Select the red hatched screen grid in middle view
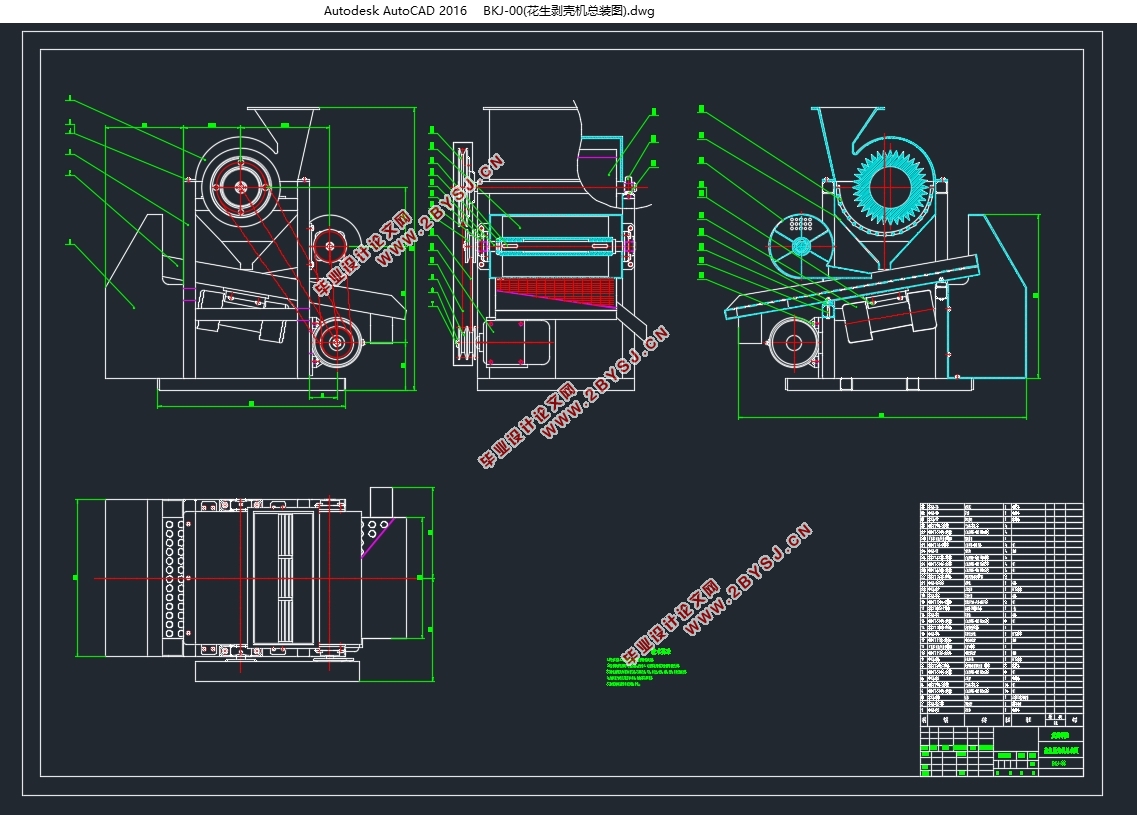The image size is (1137, 815). pyautogui.click(x=556, y=292)
